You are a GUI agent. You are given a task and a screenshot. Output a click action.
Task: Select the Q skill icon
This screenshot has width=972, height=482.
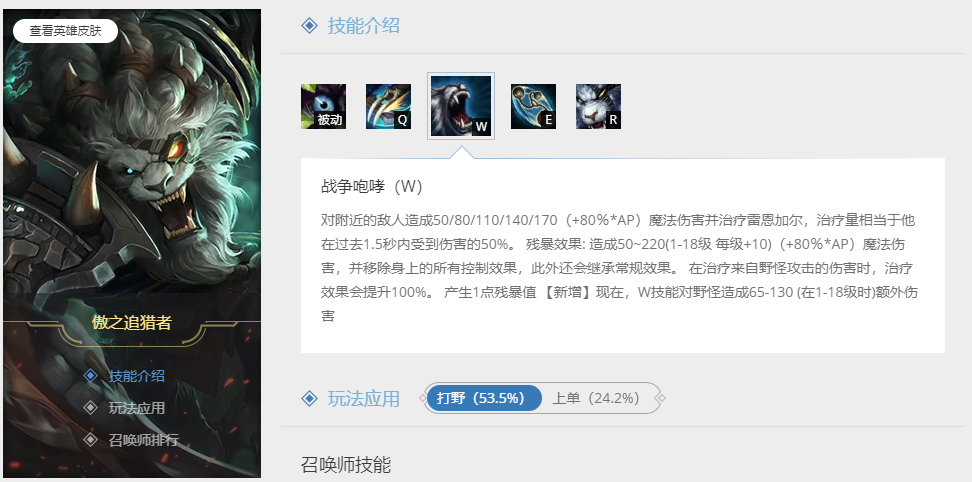point(388,107)
